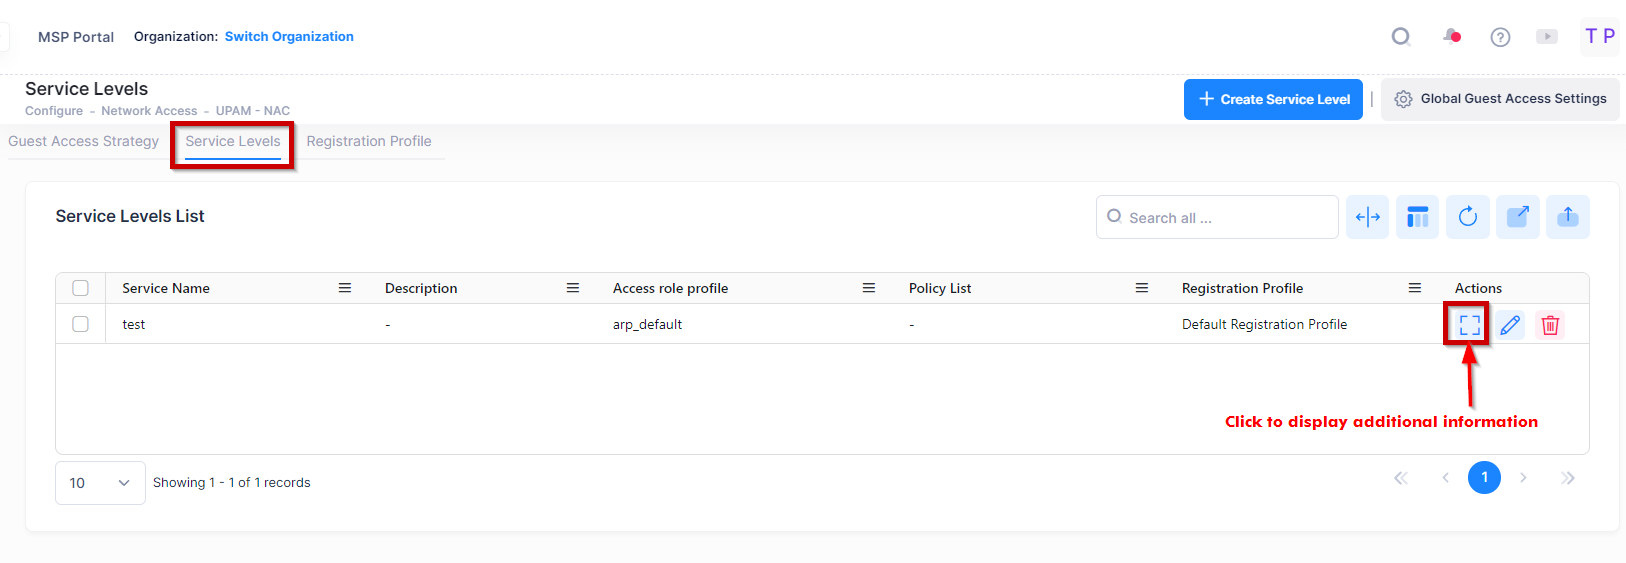
Task: Expand details for the test service level
Action: pos(1469,325)
